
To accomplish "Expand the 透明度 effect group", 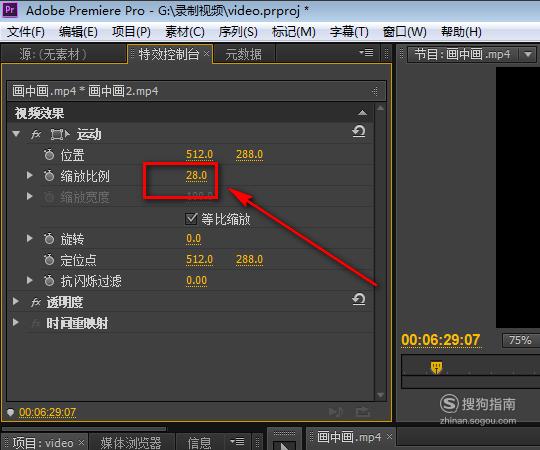I will click(x=16, y=301).
